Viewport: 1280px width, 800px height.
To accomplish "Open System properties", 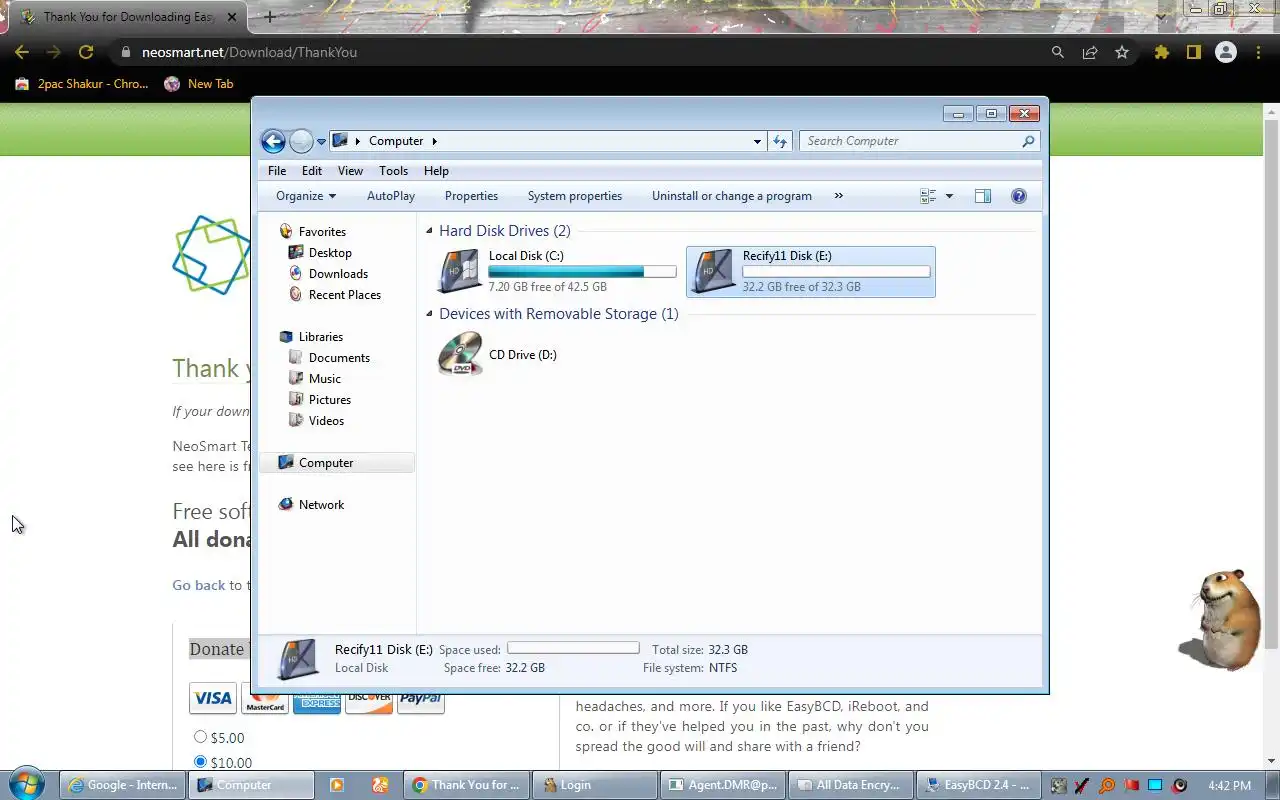I will click(575, 196).
